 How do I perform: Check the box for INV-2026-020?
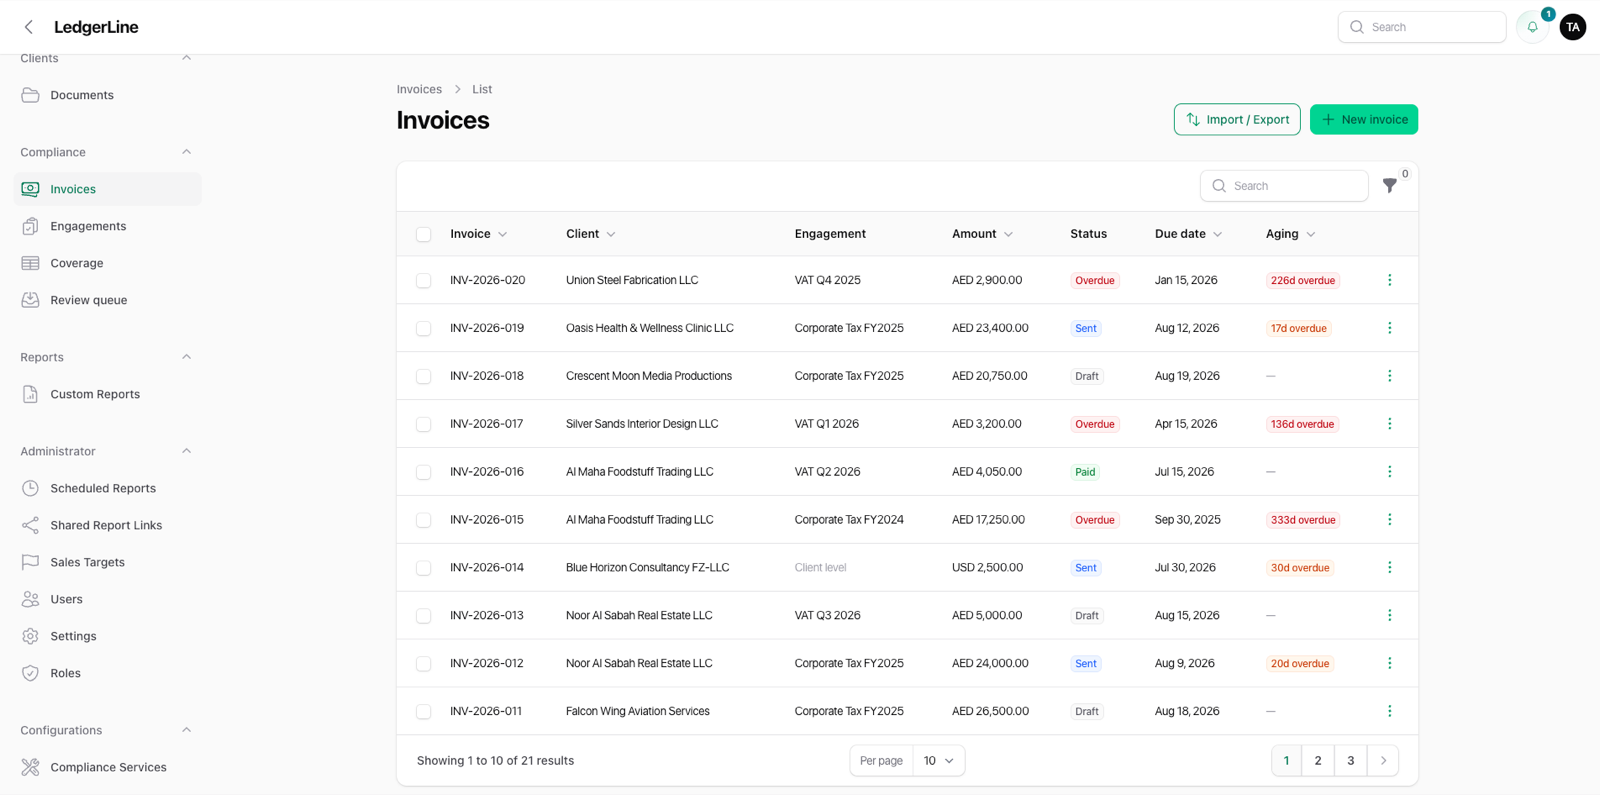point(424,281)
